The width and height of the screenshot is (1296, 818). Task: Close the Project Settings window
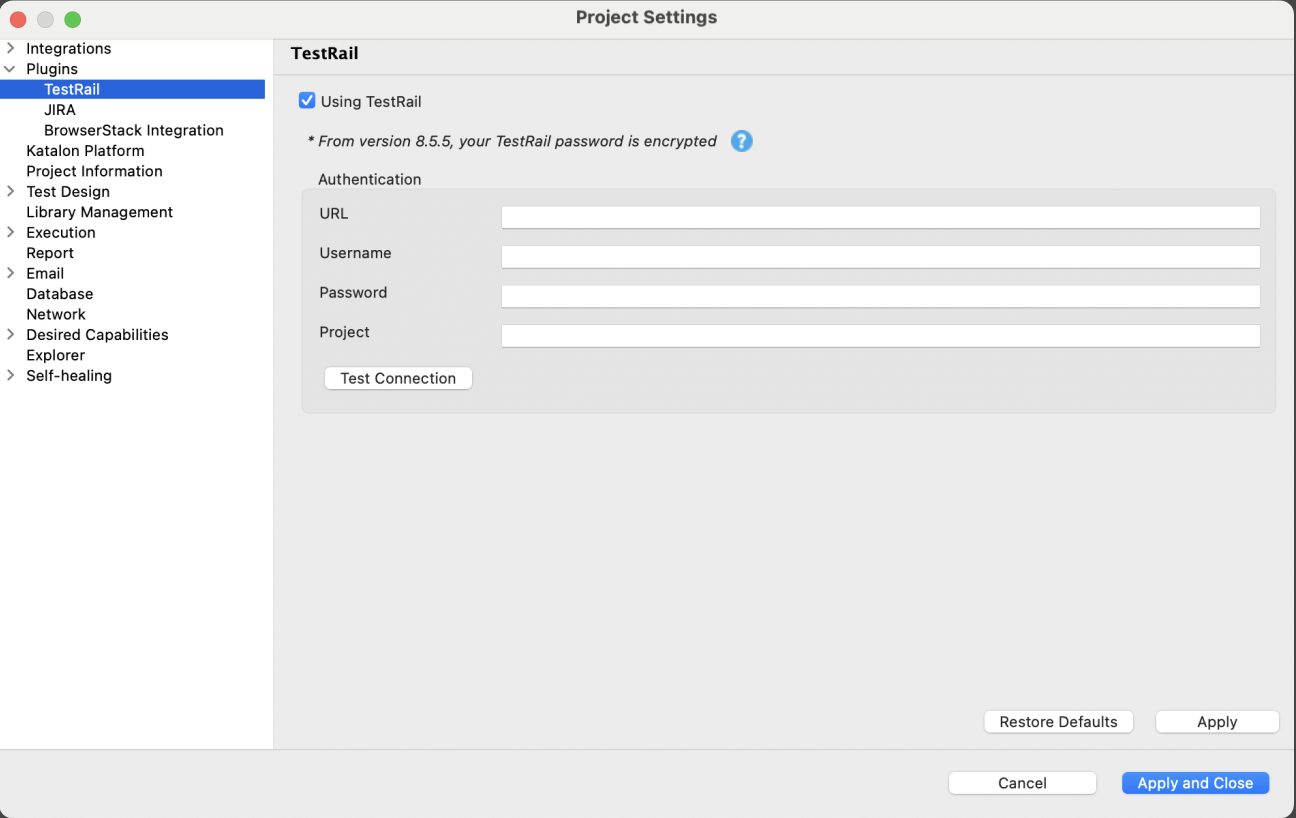tap(18, 19)
